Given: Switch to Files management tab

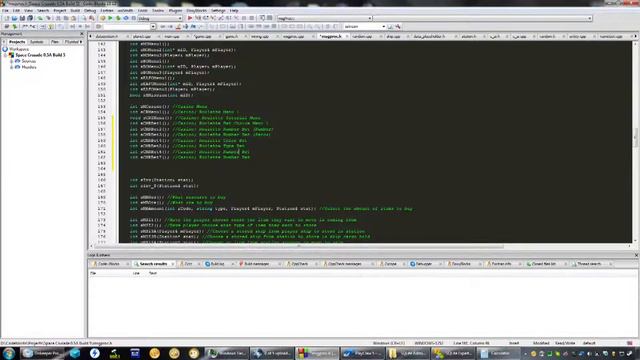Looking at the screenshot, I should [55, 42].
